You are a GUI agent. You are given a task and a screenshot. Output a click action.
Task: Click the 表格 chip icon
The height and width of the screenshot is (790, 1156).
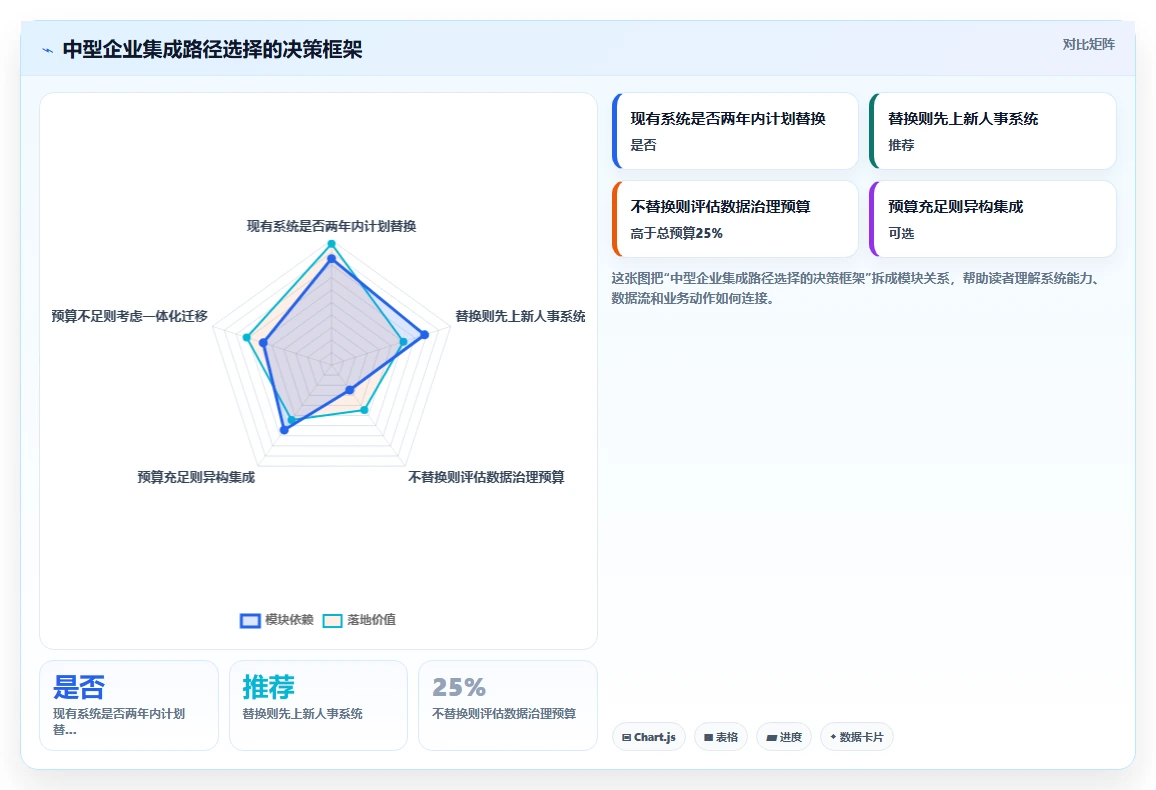point(708,737)
